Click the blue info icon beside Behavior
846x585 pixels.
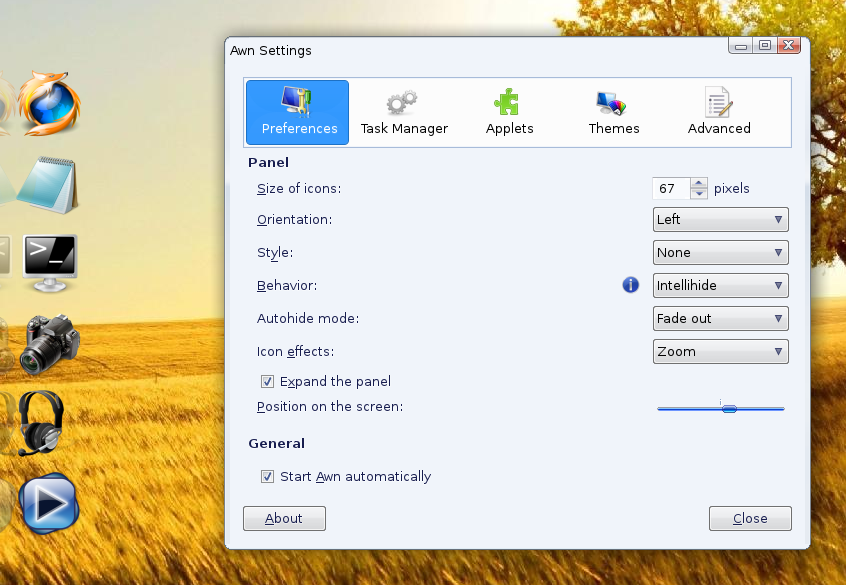[630, 285]
